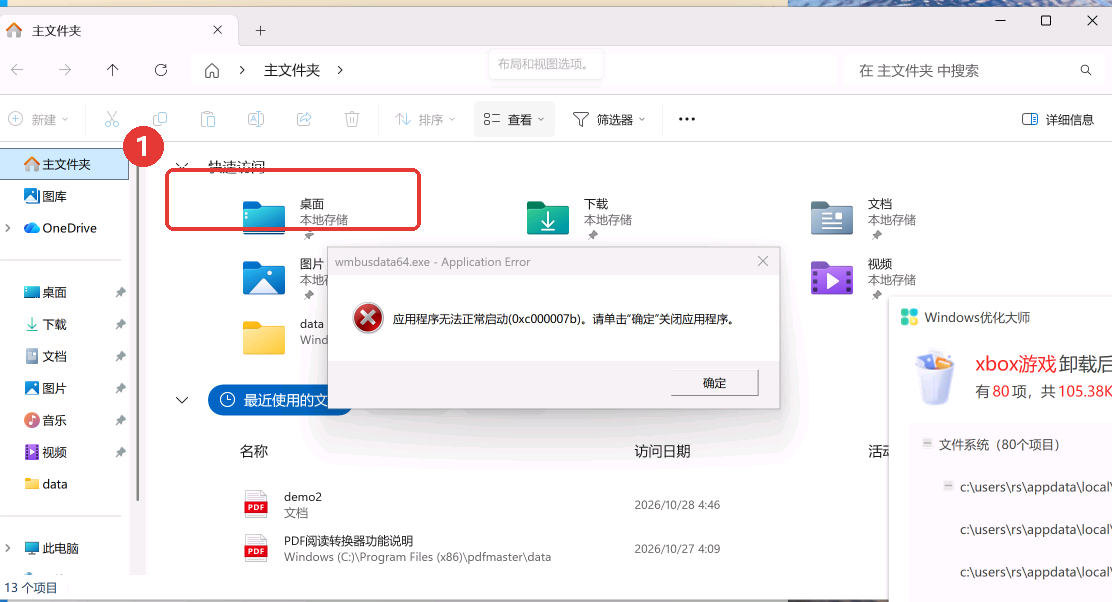Unpin 桌面 in the sidebar
Viewport: 1112px width, 602px height.
click(120, 292)
